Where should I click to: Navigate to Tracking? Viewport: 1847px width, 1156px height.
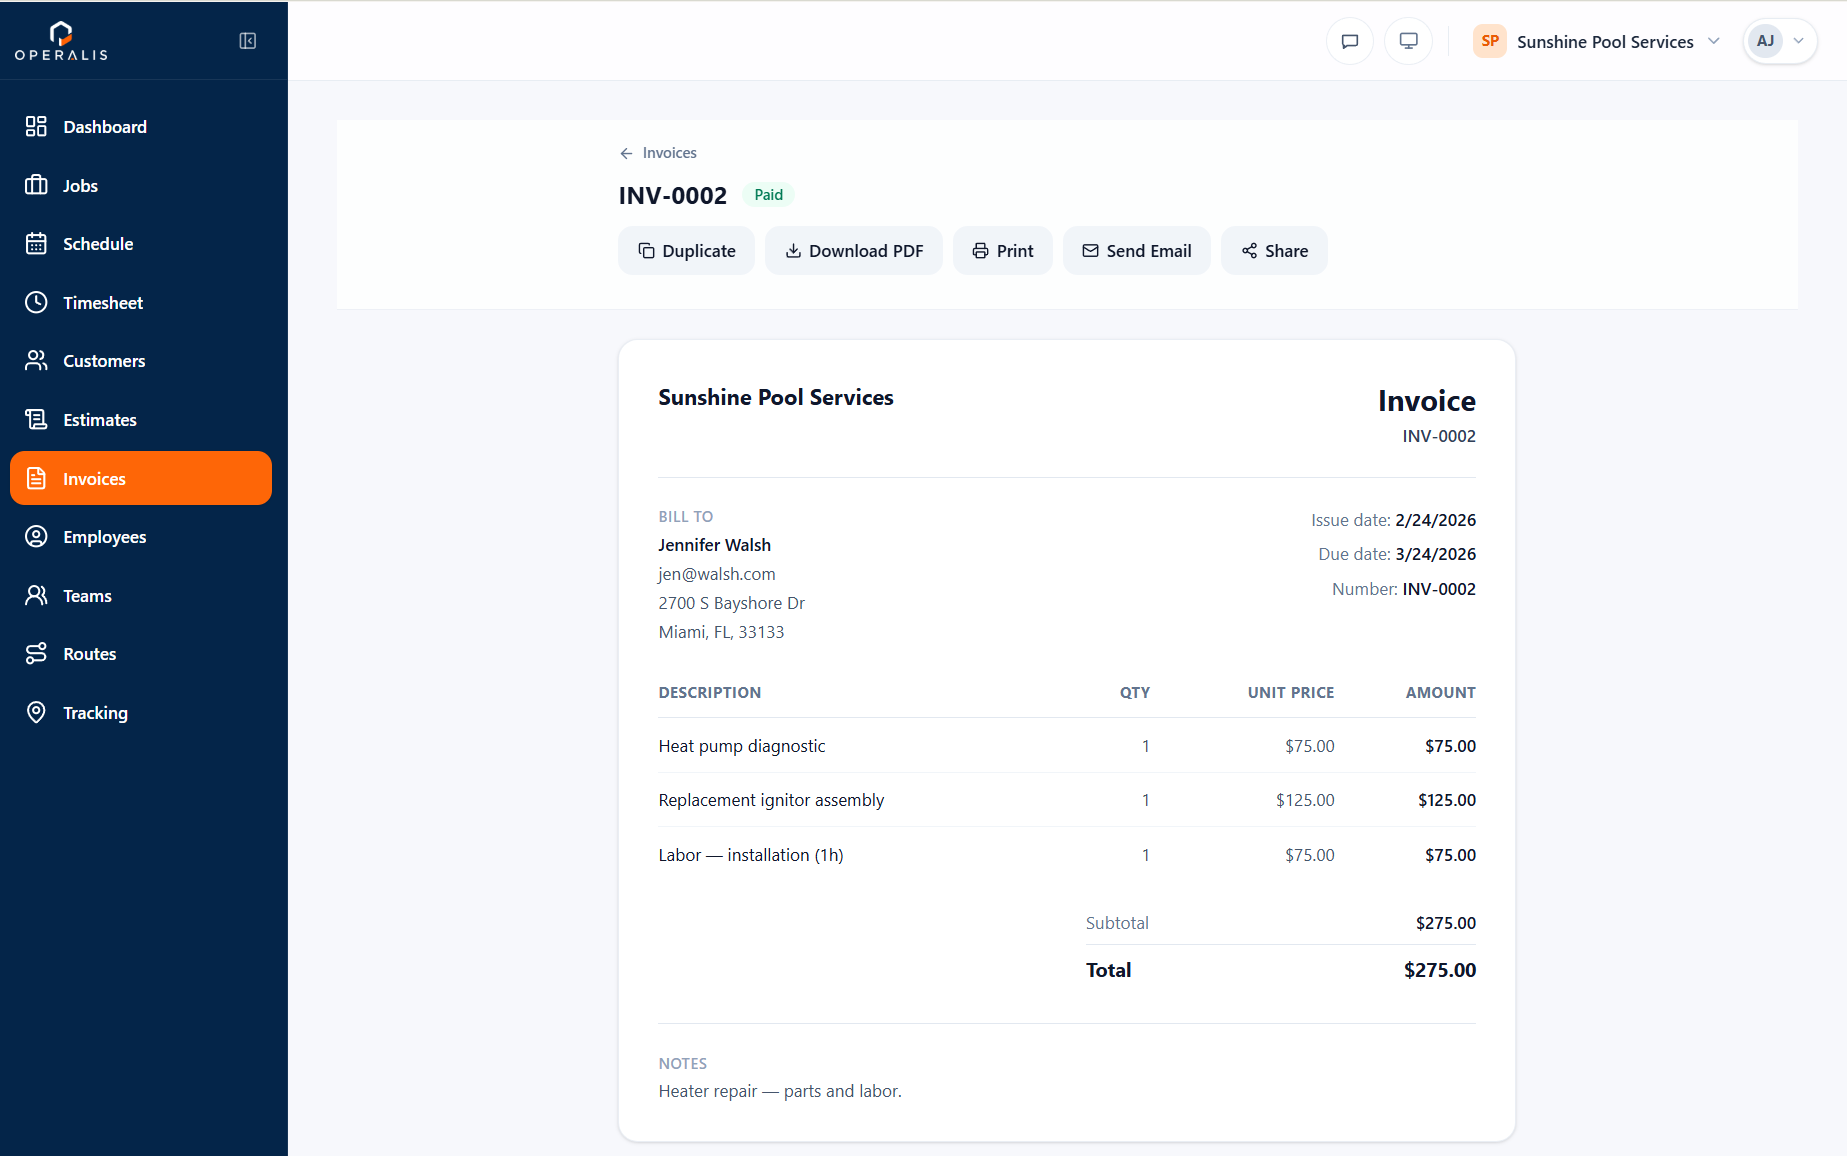click(141, 712)
